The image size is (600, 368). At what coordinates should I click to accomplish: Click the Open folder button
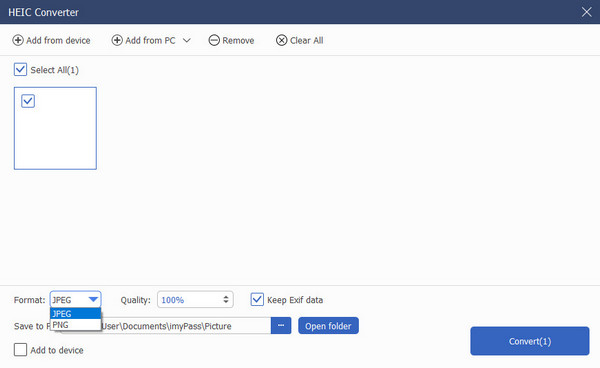(328, 326)
